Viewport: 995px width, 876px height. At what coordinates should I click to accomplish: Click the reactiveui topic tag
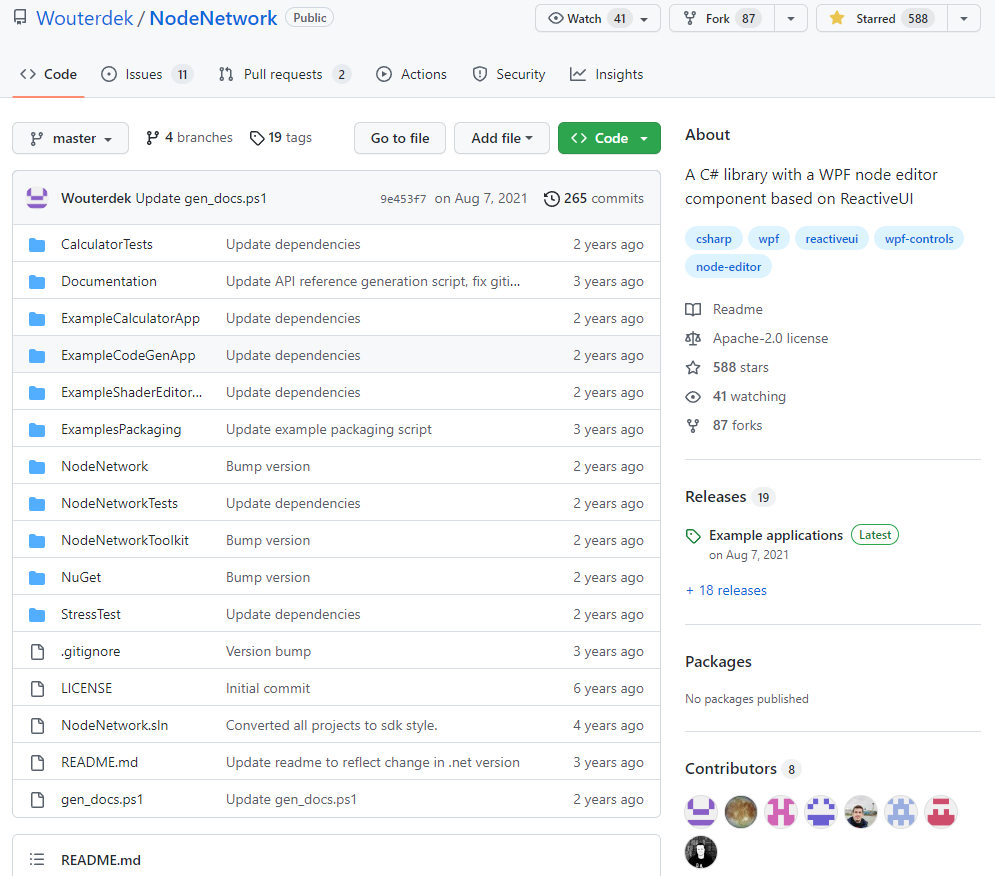point(831,239)
